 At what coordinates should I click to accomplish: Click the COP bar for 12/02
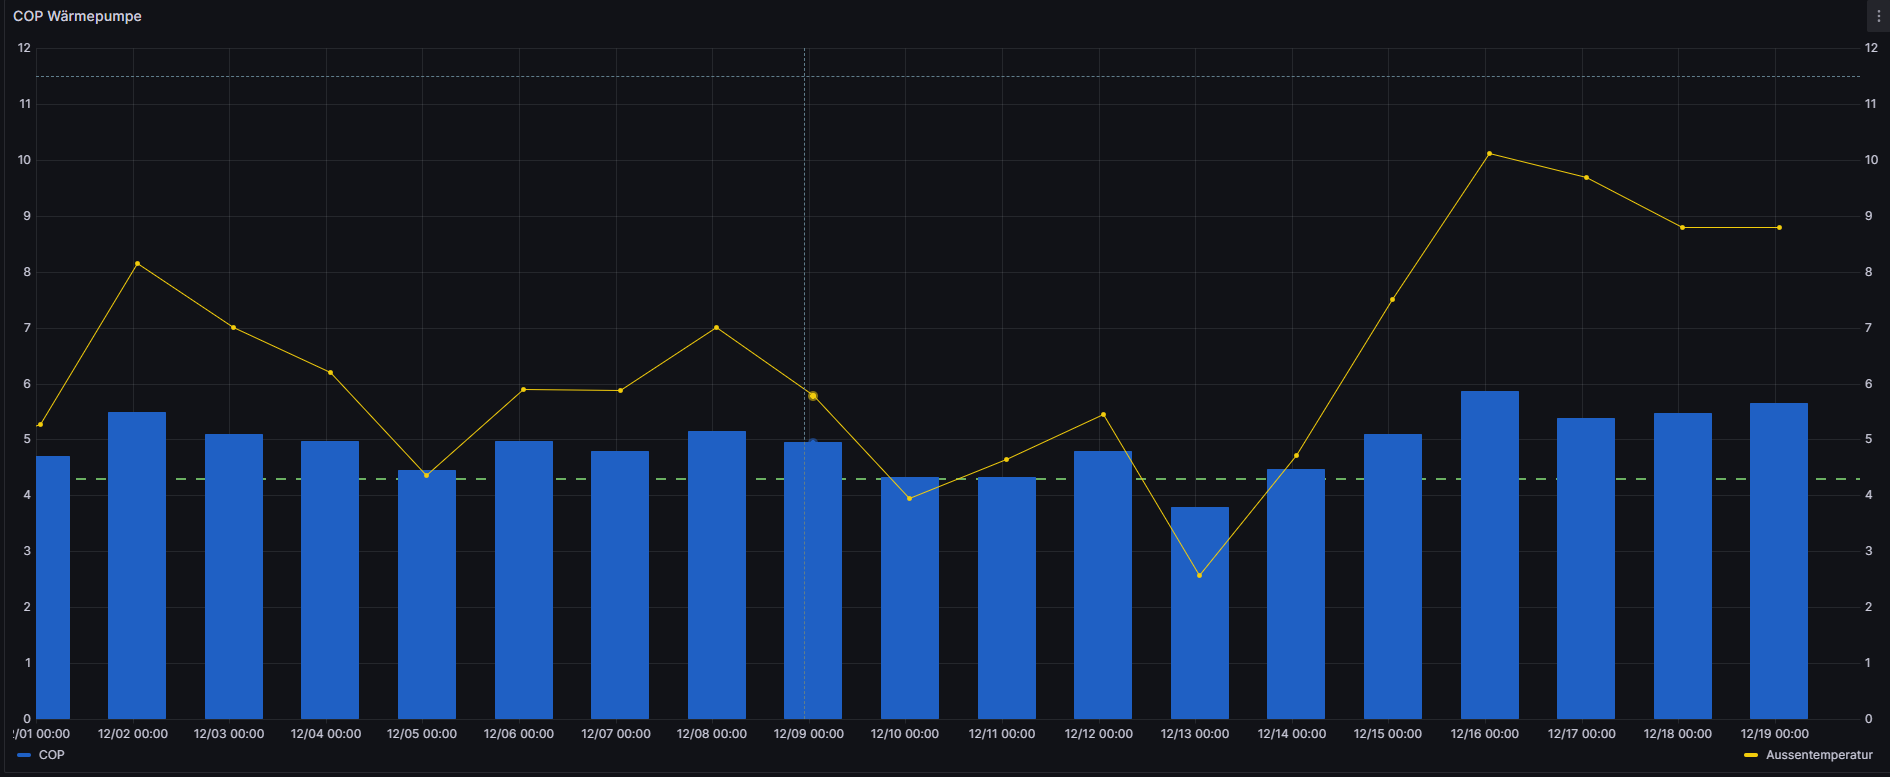coord(137,565)
